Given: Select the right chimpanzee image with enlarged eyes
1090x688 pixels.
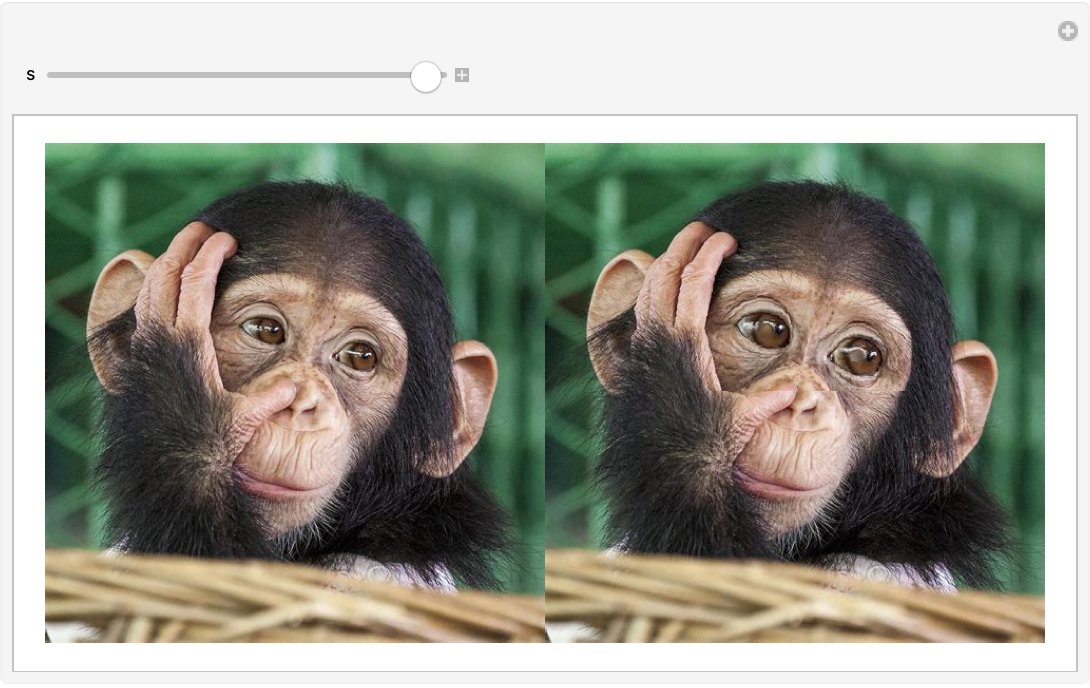Looking at the screenshot, I should 795,392.
